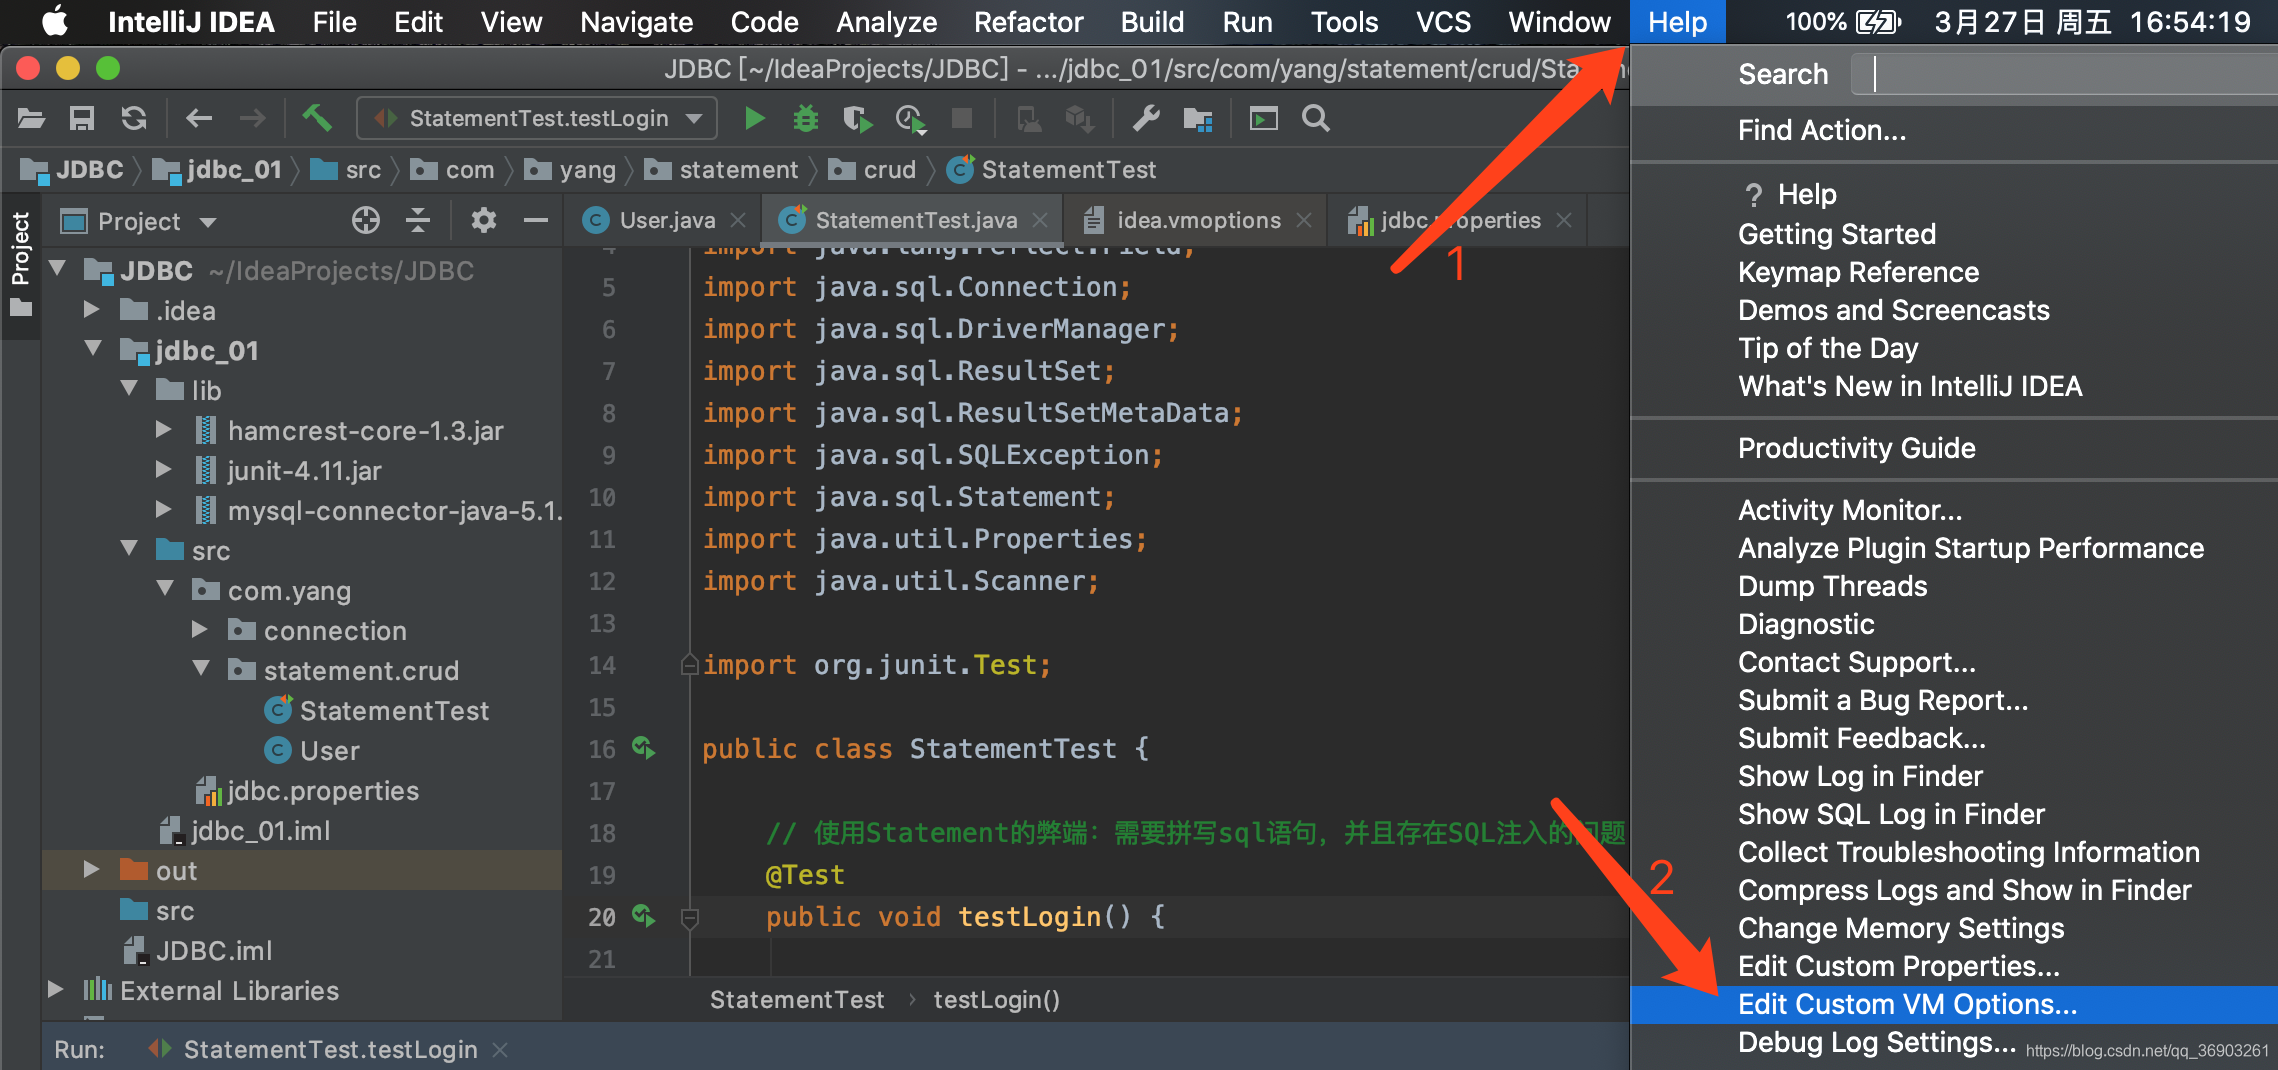
Task: Click the testLogin() editor breadcrumb
Action: [x=996, y=999]
